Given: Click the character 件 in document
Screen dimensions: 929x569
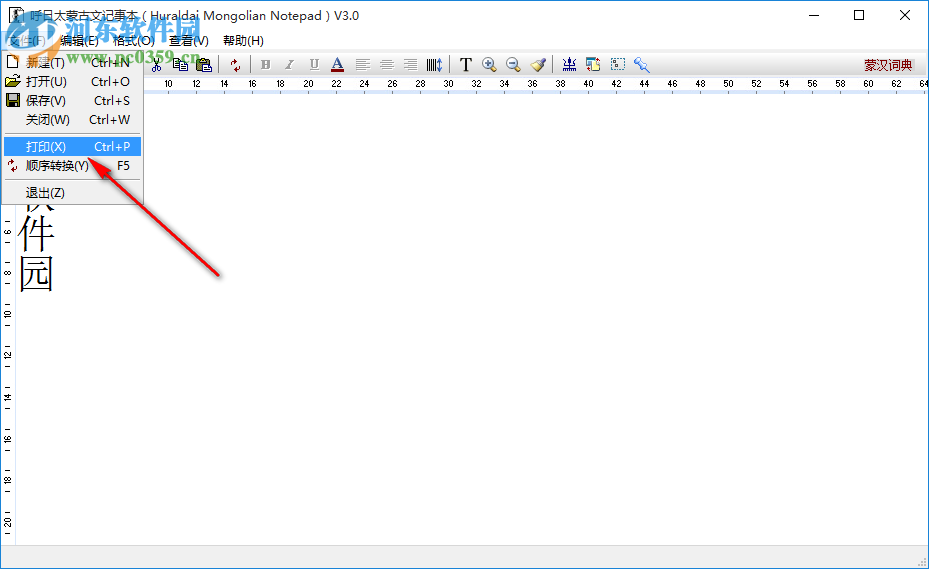Looking at the screenshot, I should pyautogui.click(x=36, y=233).
